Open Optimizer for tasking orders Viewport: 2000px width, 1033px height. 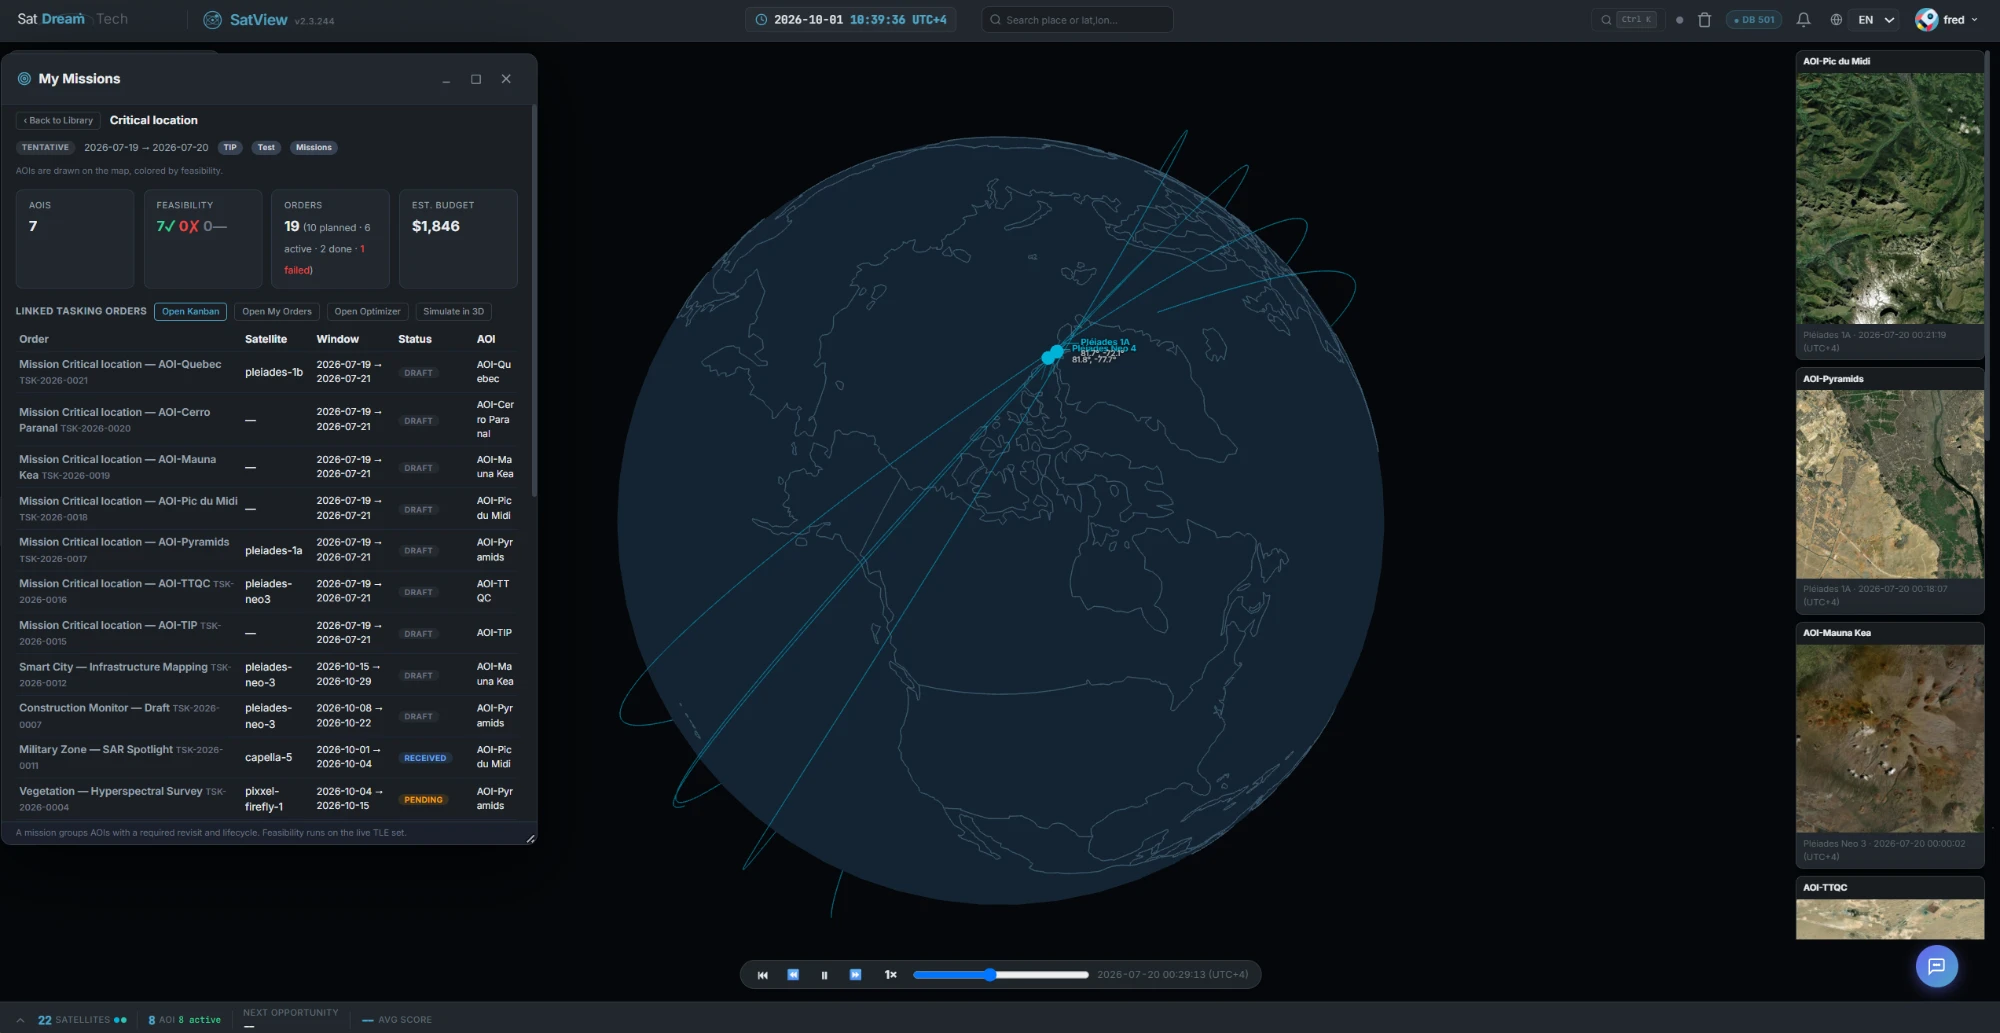click(x=367, y=312)
